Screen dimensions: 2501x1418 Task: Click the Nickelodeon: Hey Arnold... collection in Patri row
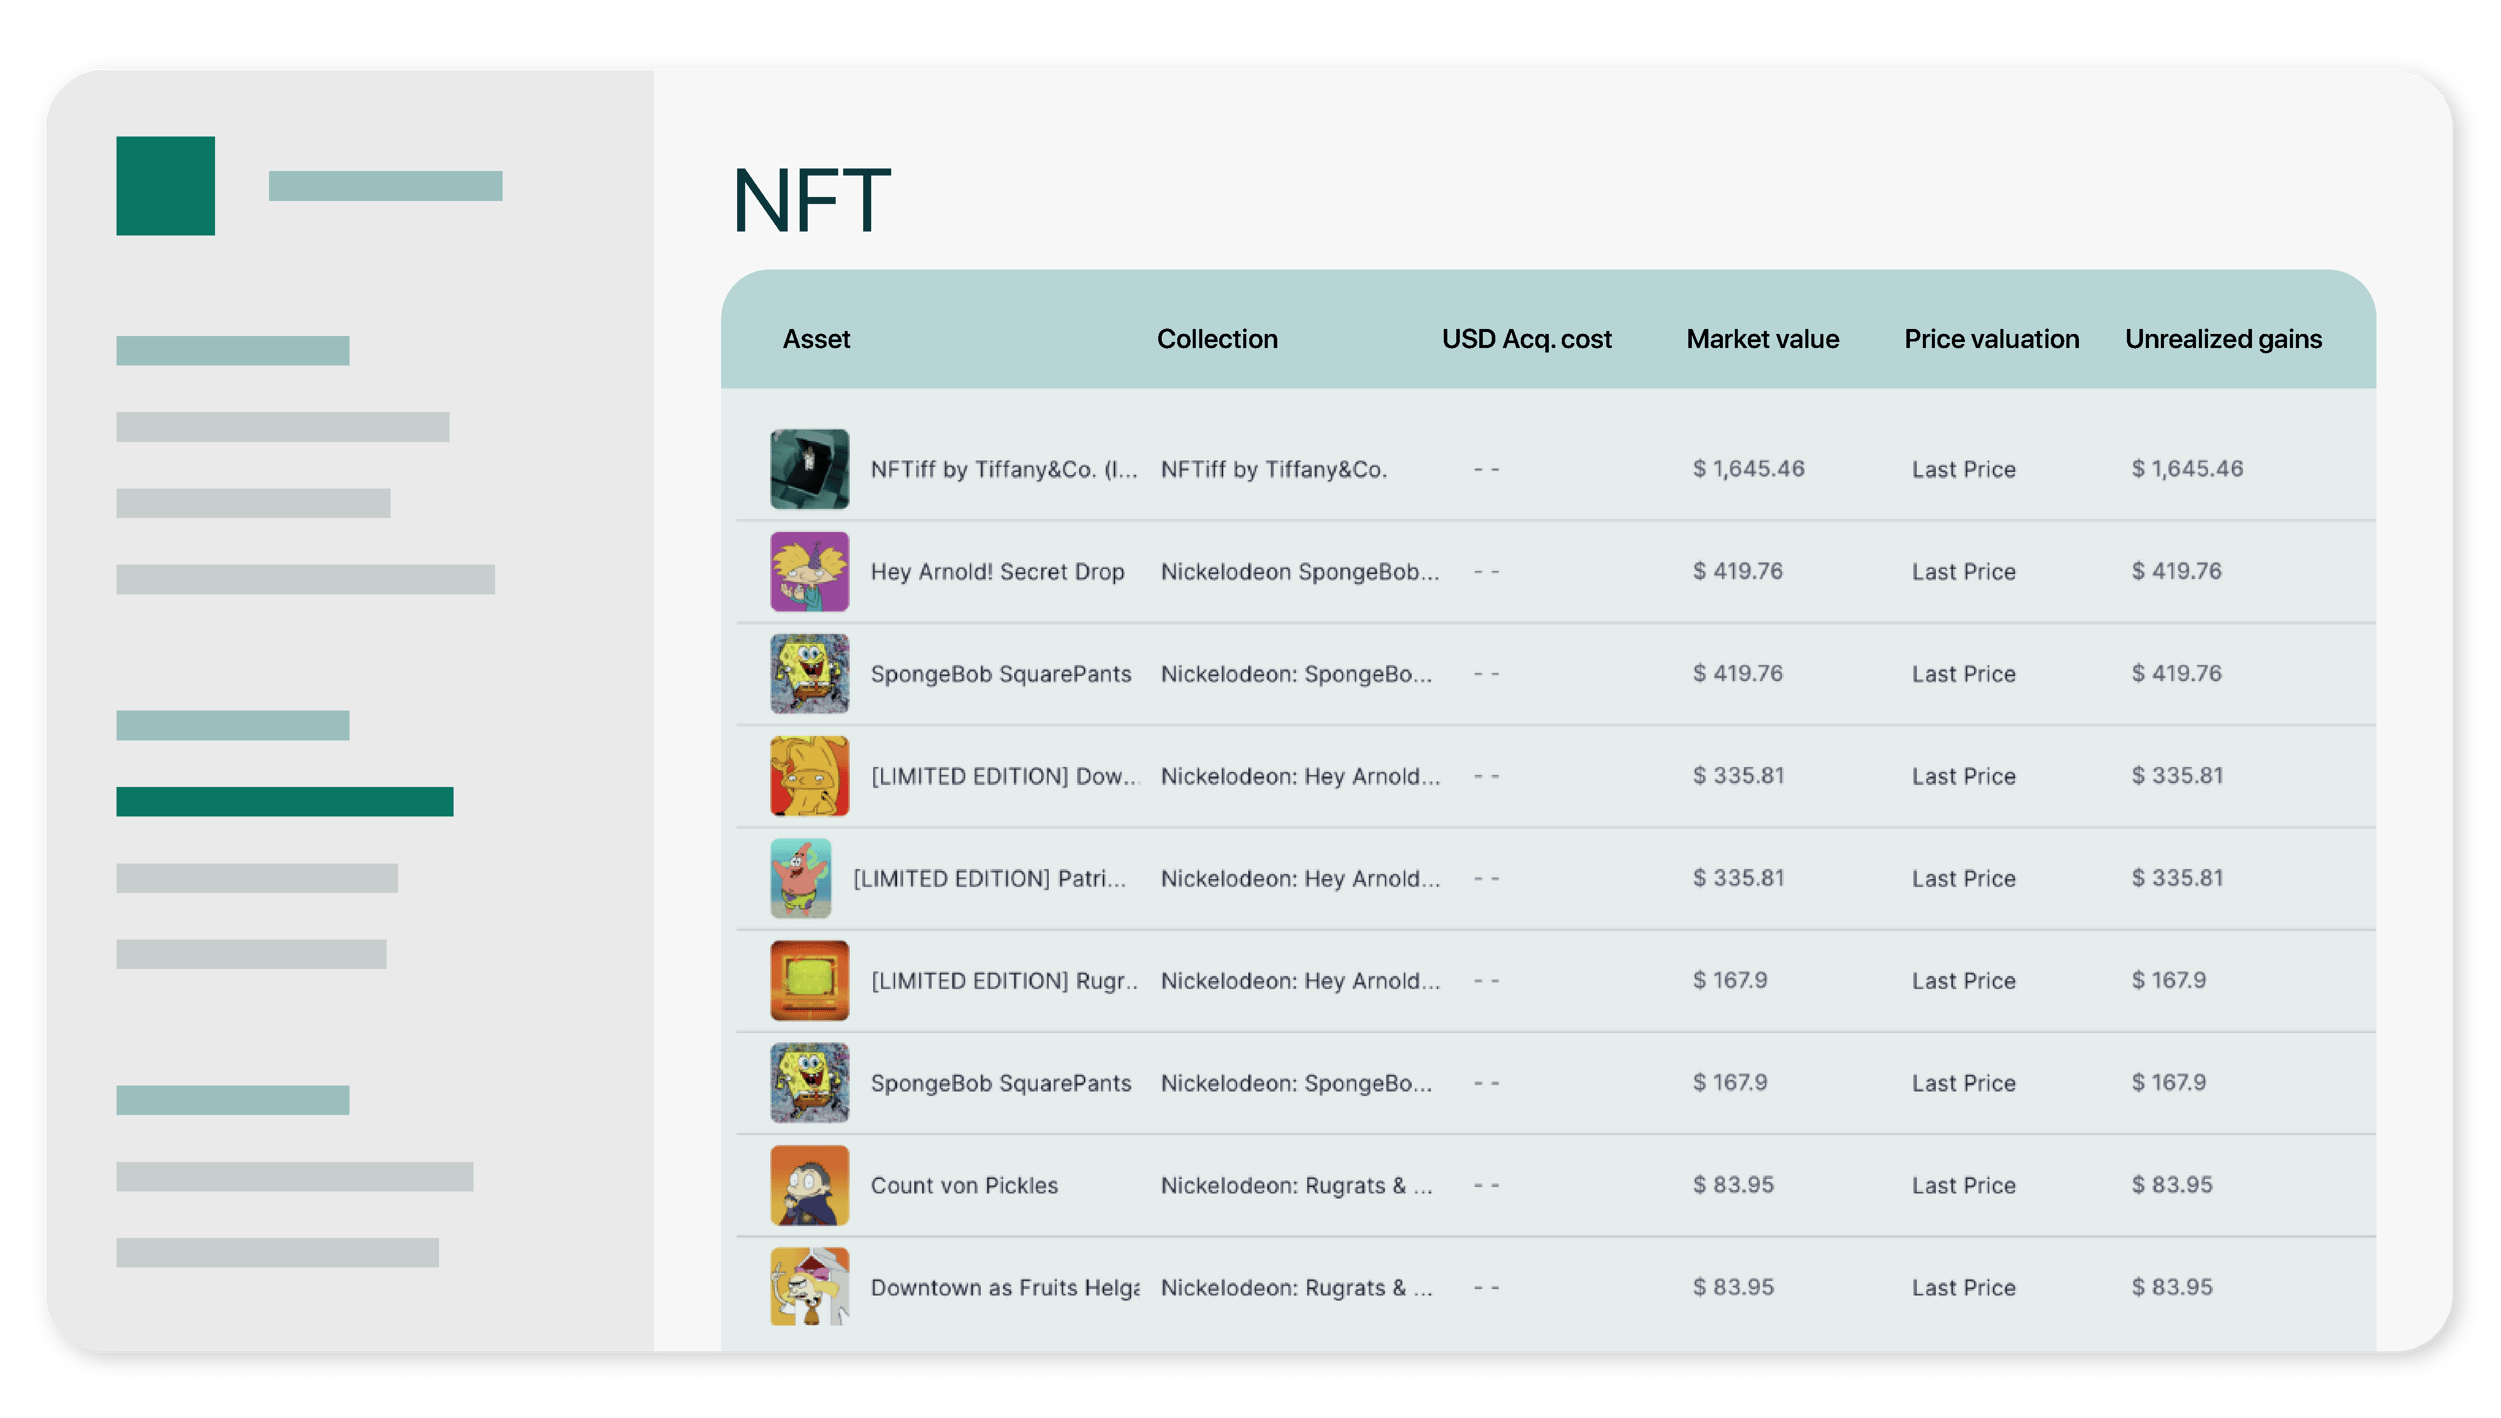(1300, 878)
